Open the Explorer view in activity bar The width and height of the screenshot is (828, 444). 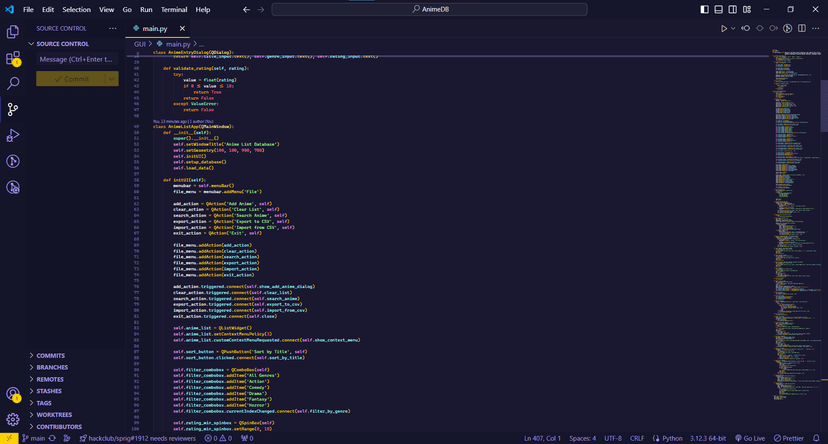coord(13,32)
